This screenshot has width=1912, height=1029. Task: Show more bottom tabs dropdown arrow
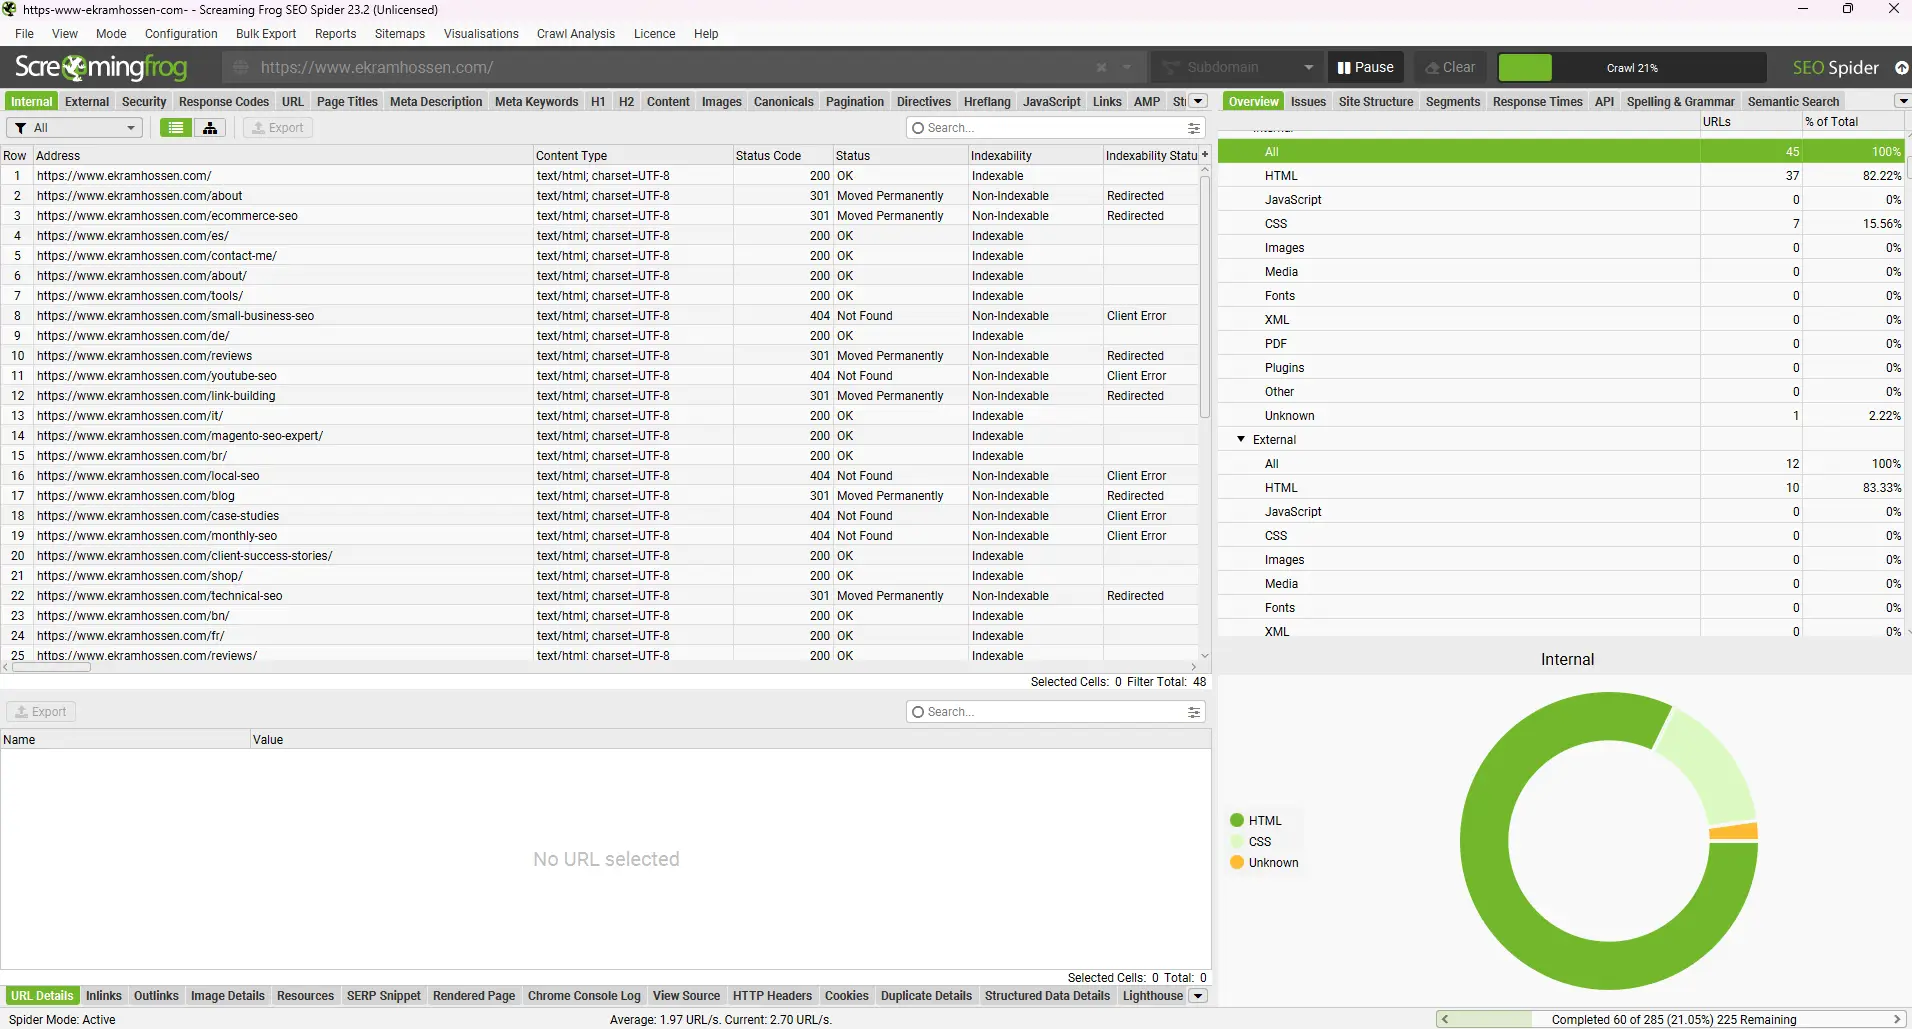[x=1198, y=996]
